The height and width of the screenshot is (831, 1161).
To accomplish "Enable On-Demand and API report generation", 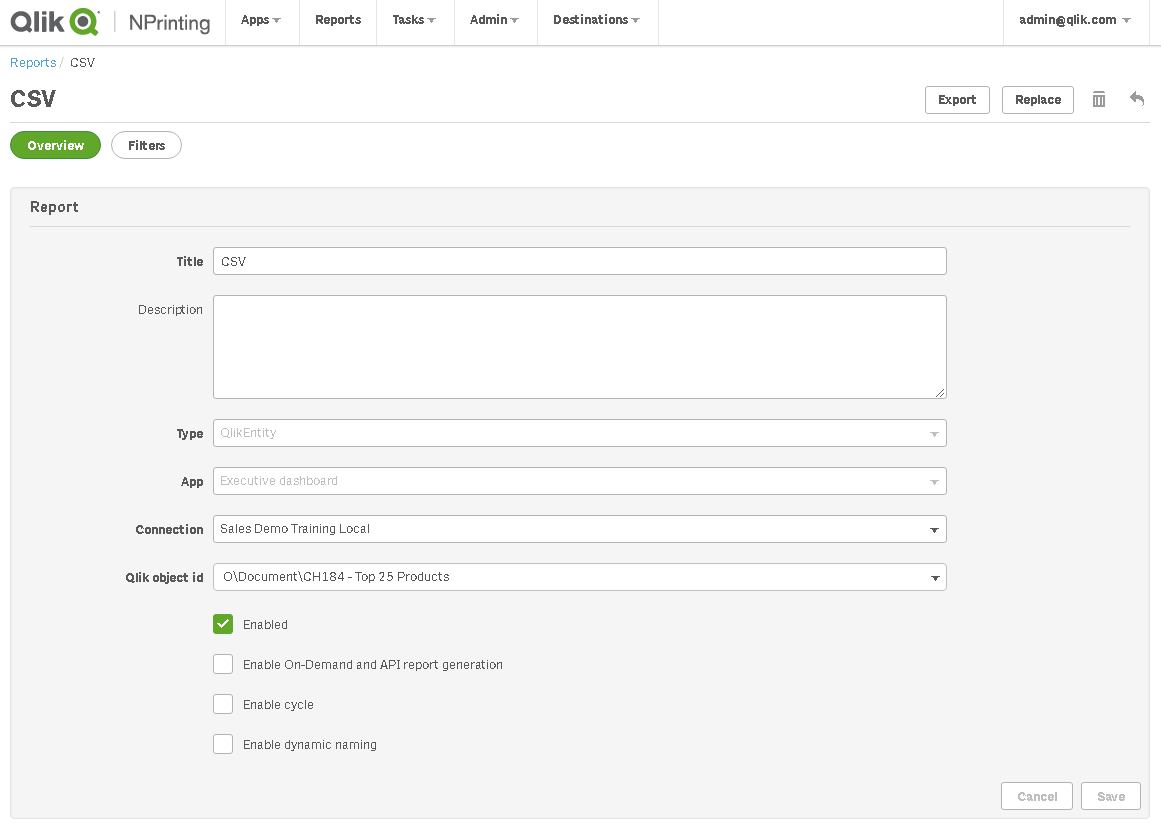I will (223, 664).
